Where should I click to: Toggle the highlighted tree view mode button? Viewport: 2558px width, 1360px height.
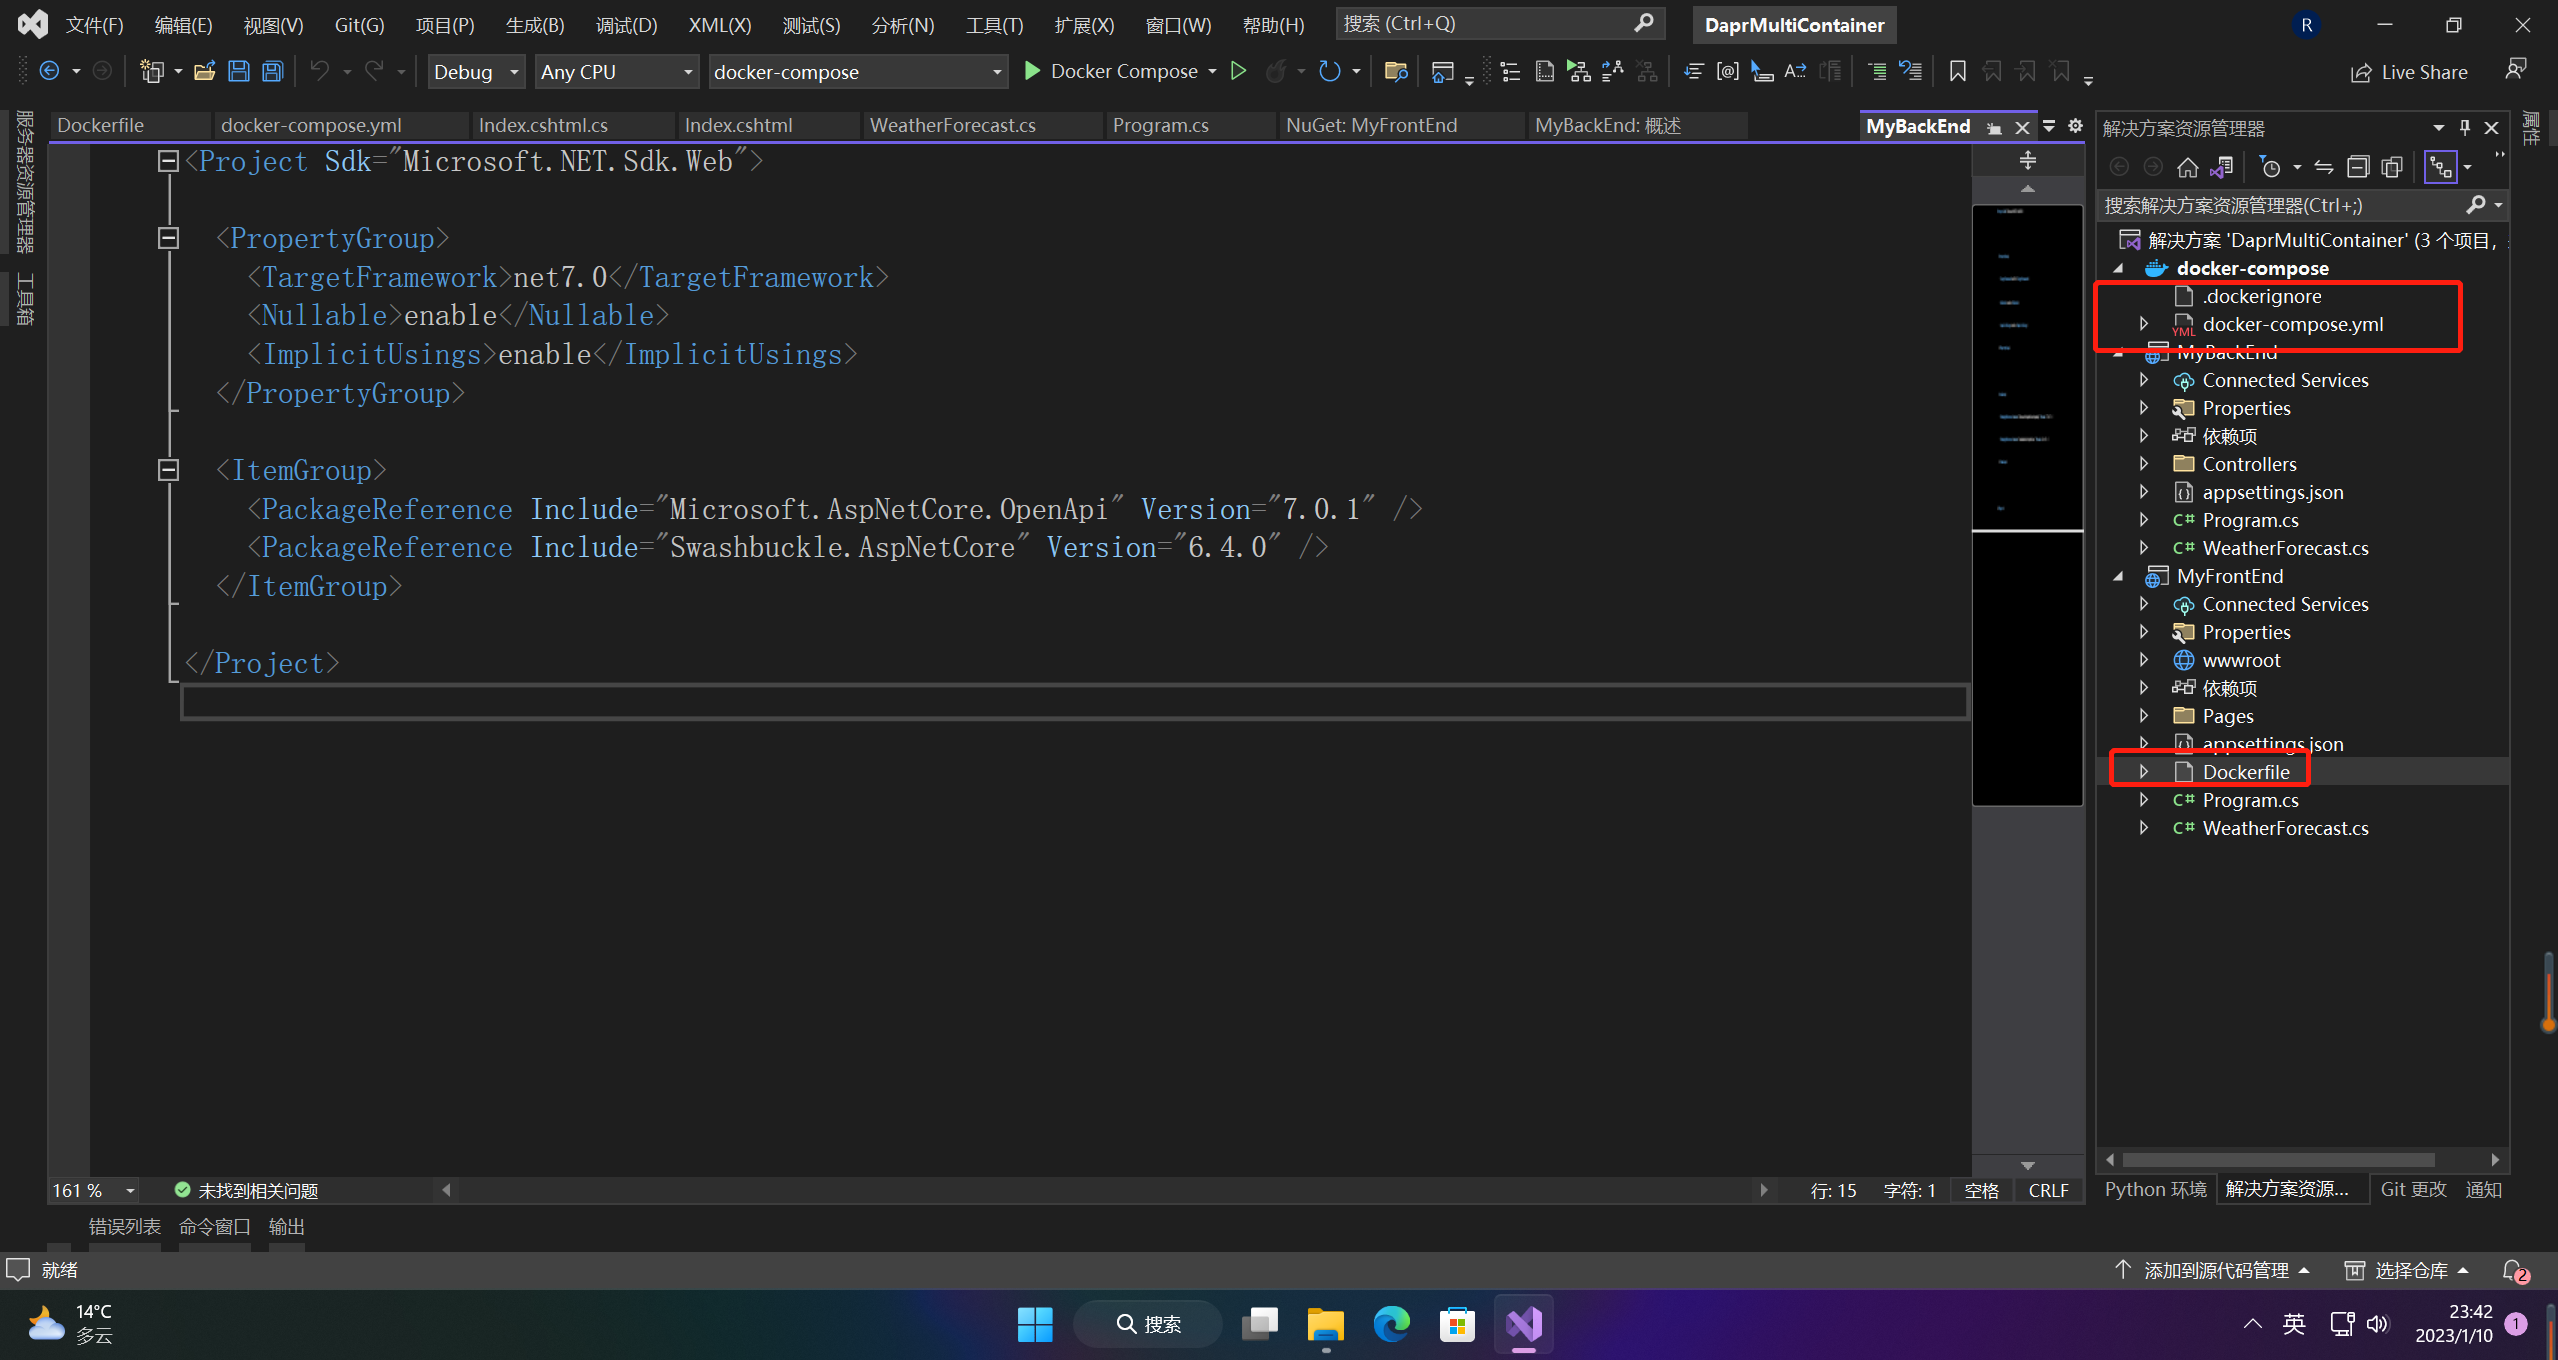(x=2441, y=167)
